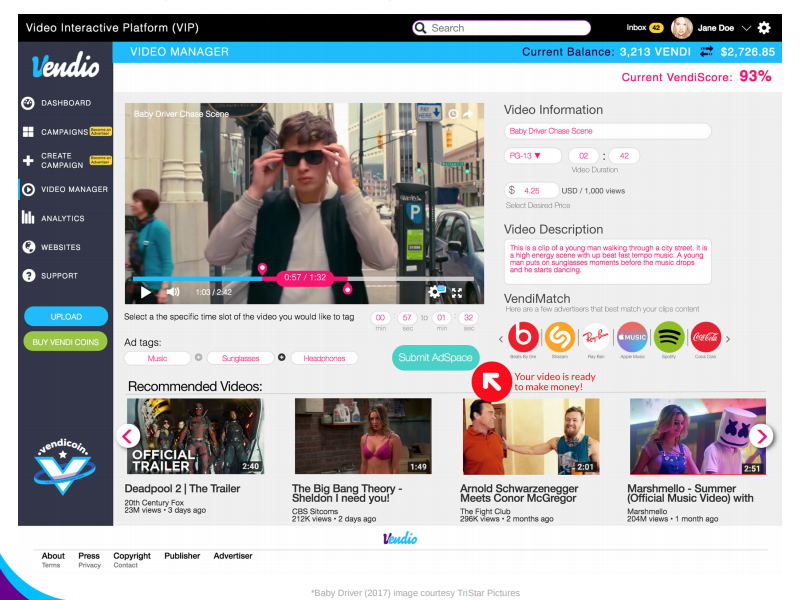
Task: Show next recommended videos
Action: 762,436
